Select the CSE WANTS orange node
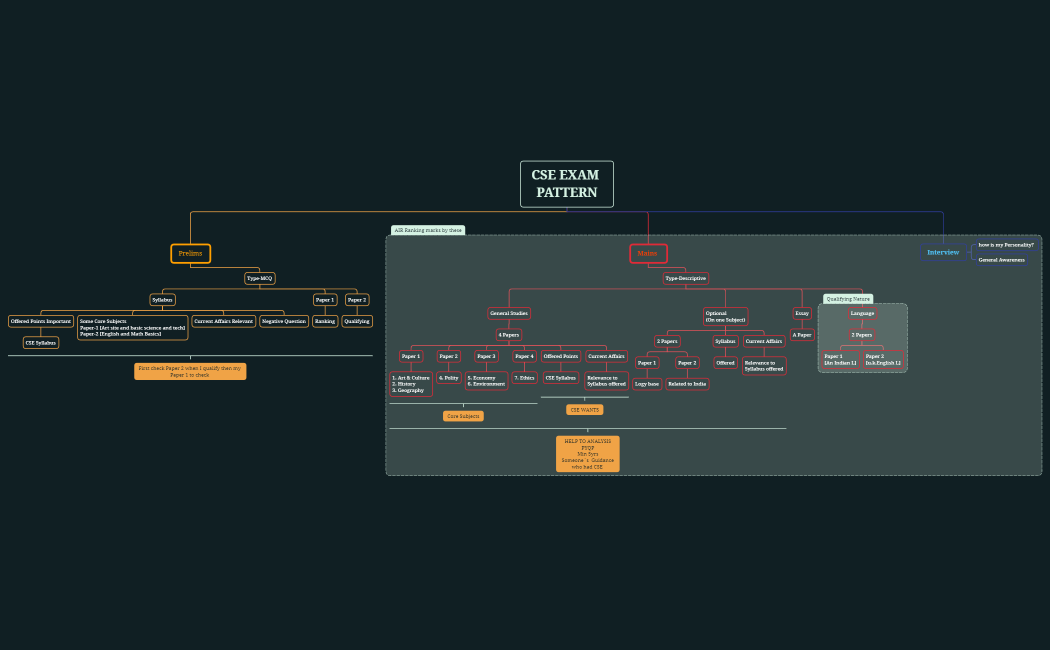The height and width of the screenshot is (650, 1050). pyautogui.click(x=586, y=410)
